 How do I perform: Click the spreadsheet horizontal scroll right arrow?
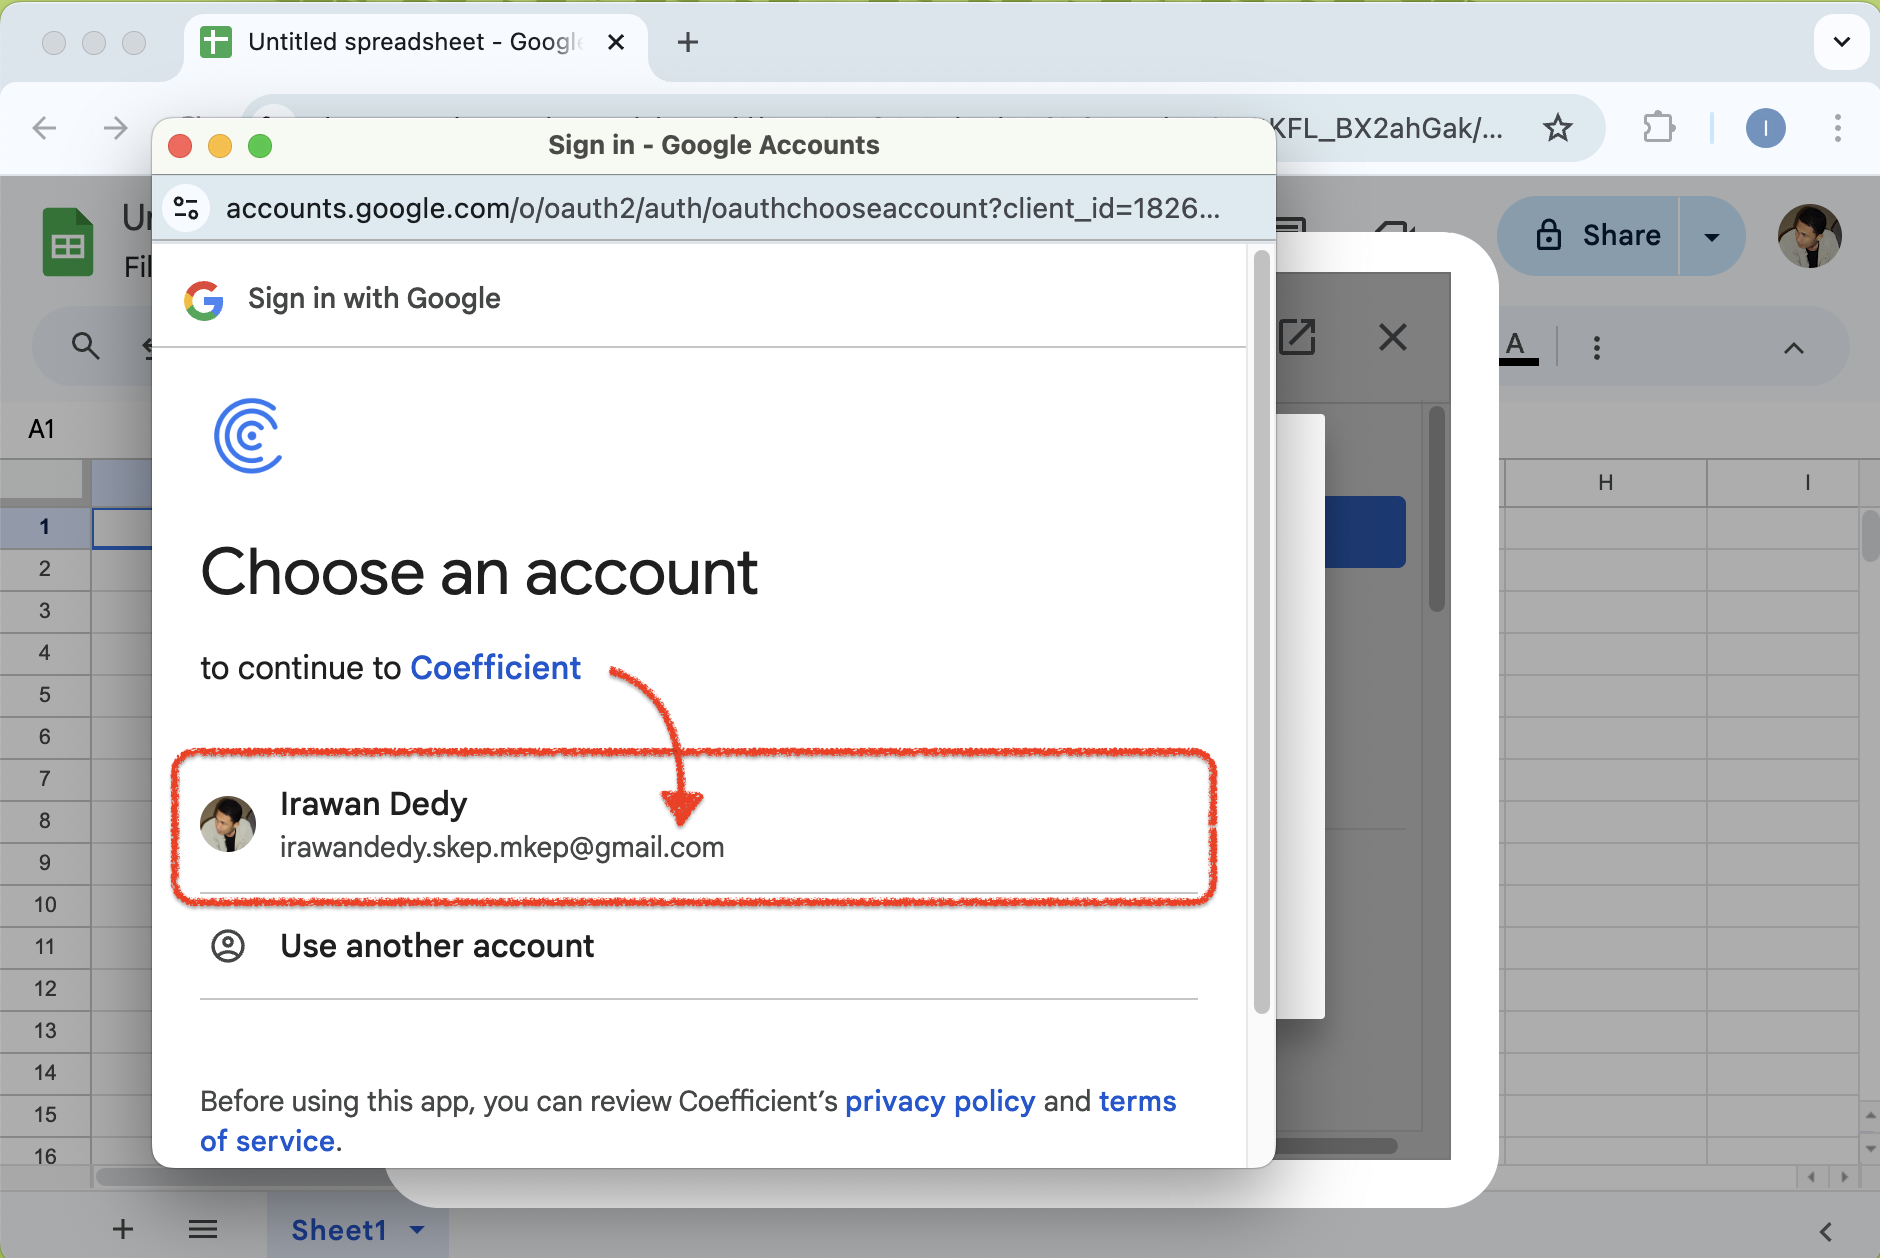(x=1844, y=1177)
